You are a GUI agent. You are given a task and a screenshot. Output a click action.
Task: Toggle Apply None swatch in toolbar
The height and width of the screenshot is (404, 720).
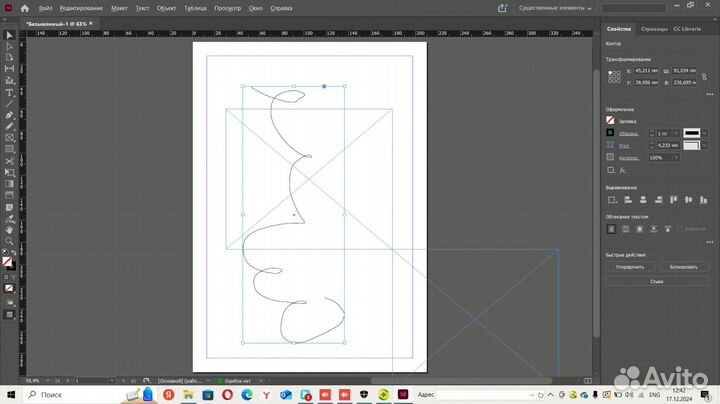[9, 288]
